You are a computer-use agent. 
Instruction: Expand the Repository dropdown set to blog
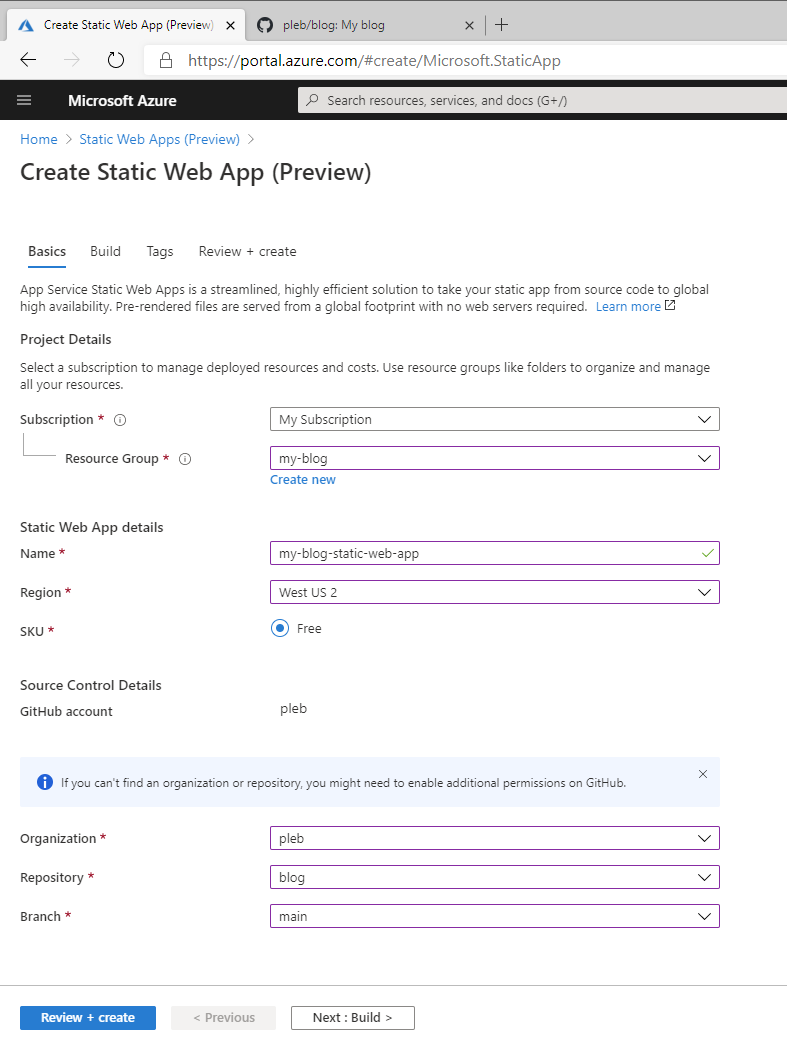tap(495, 877)
